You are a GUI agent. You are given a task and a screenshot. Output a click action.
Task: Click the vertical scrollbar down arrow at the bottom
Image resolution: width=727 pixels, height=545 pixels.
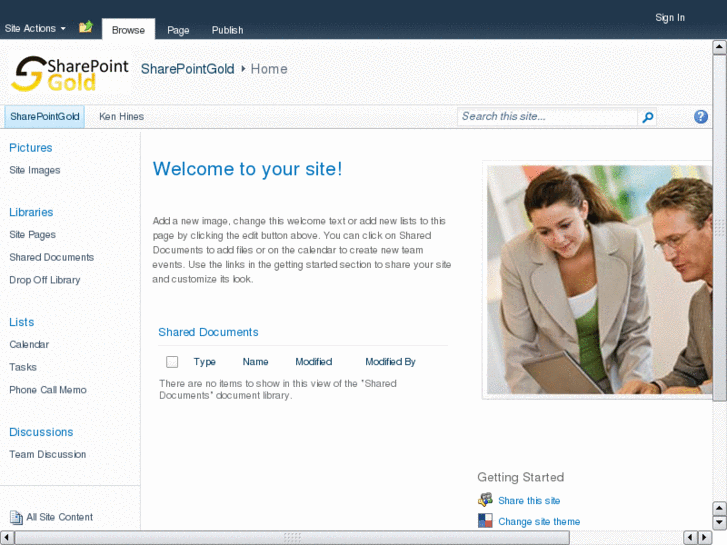(x=719, y=522)
